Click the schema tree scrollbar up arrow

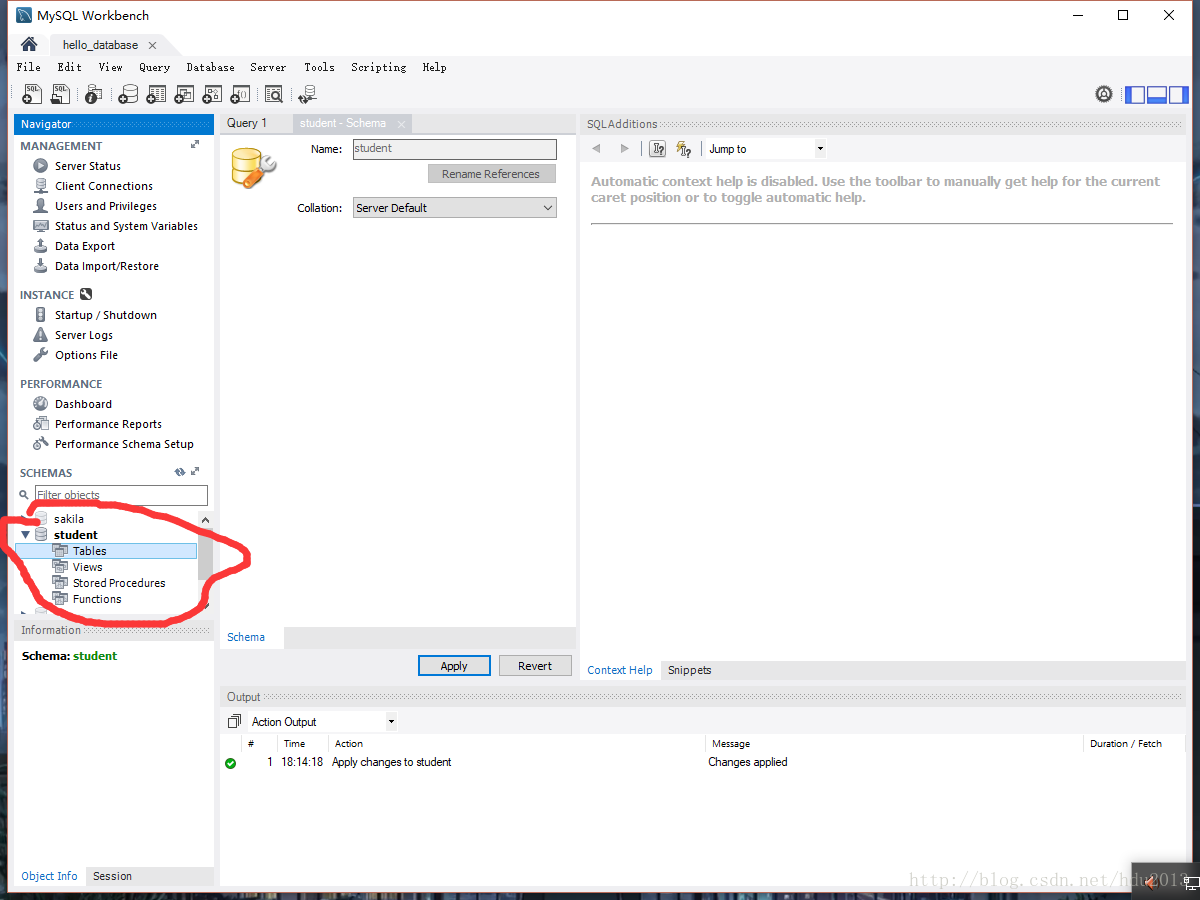tap(206, 520)
